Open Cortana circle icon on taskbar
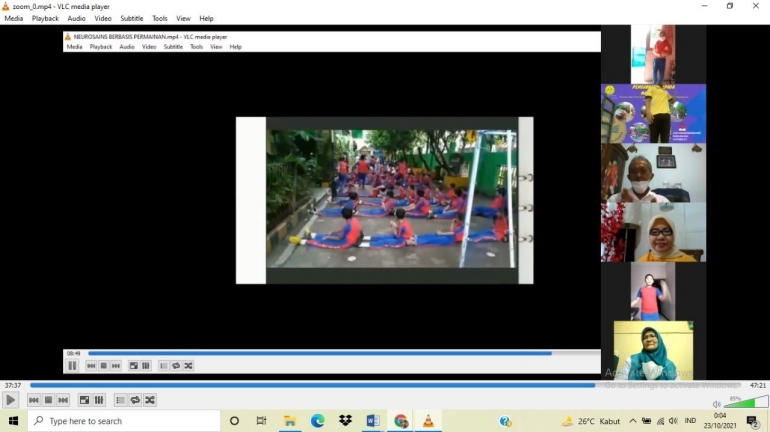This screenshot has height=432, width=770. click(234, 421)
